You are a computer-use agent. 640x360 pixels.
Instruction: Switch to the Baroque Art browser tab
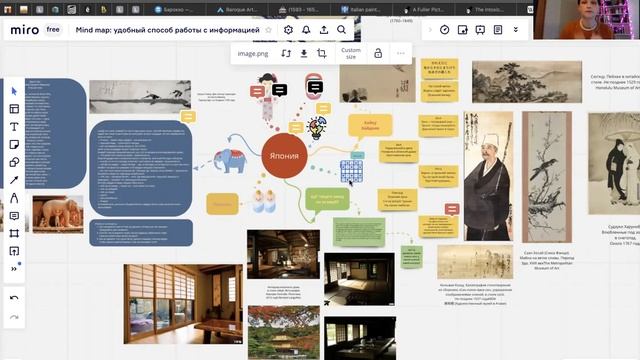238,9
